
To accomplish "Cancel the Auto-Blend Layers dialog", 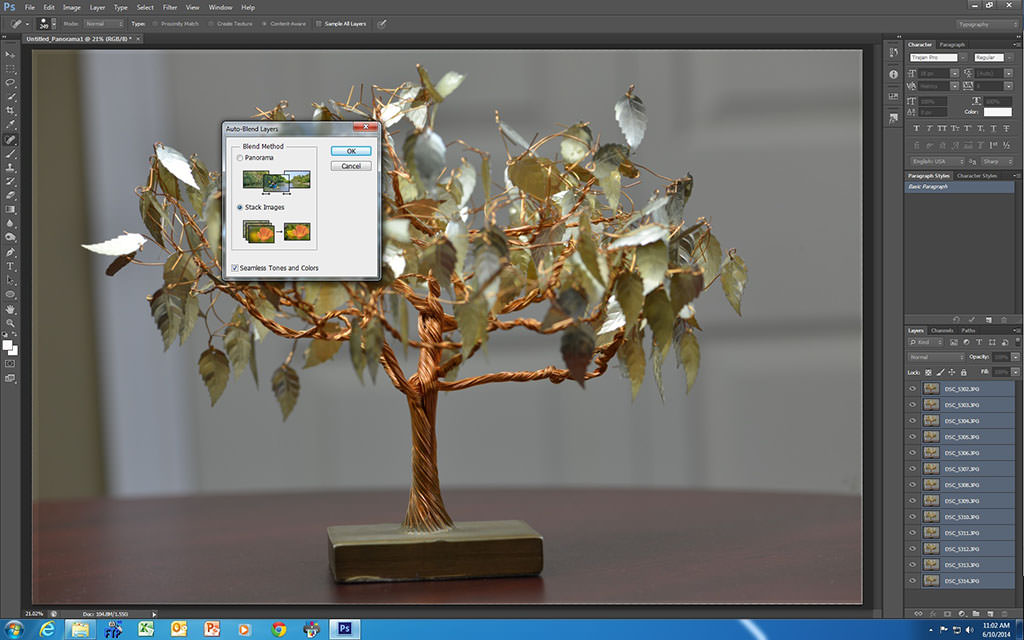I will 351,166.
